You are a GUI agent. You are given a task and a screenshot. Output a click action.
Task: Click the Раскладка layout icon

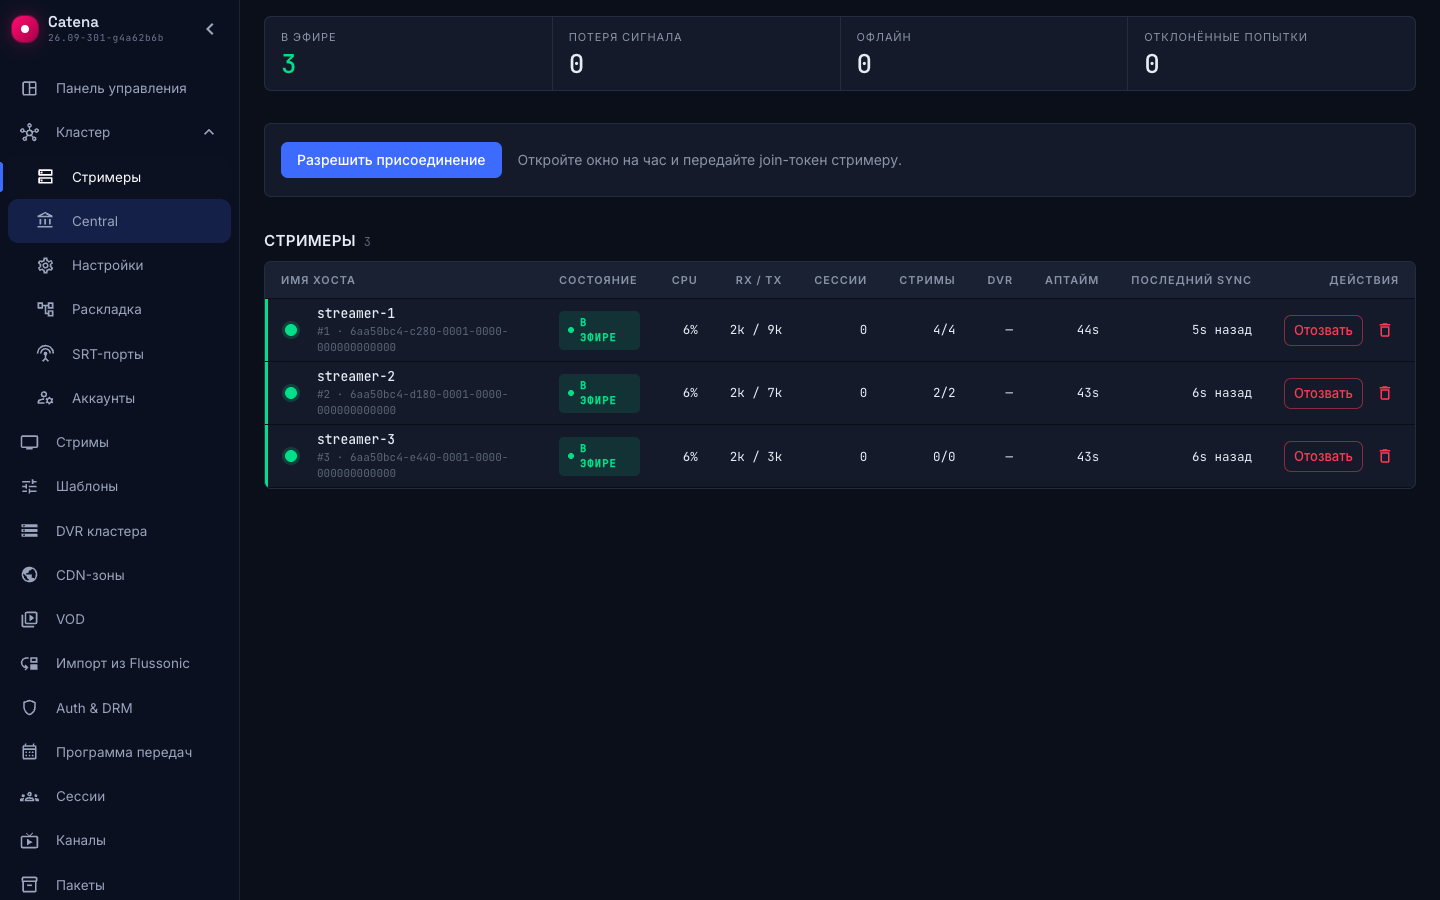tap(46, 309)
